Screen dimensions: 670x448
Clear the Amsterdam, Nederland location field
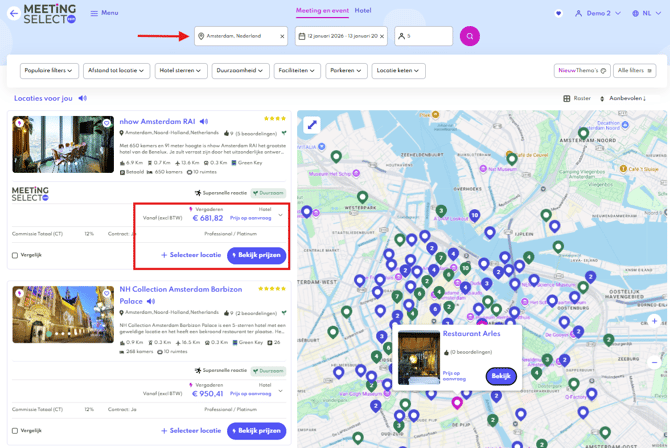coord(282,36)
